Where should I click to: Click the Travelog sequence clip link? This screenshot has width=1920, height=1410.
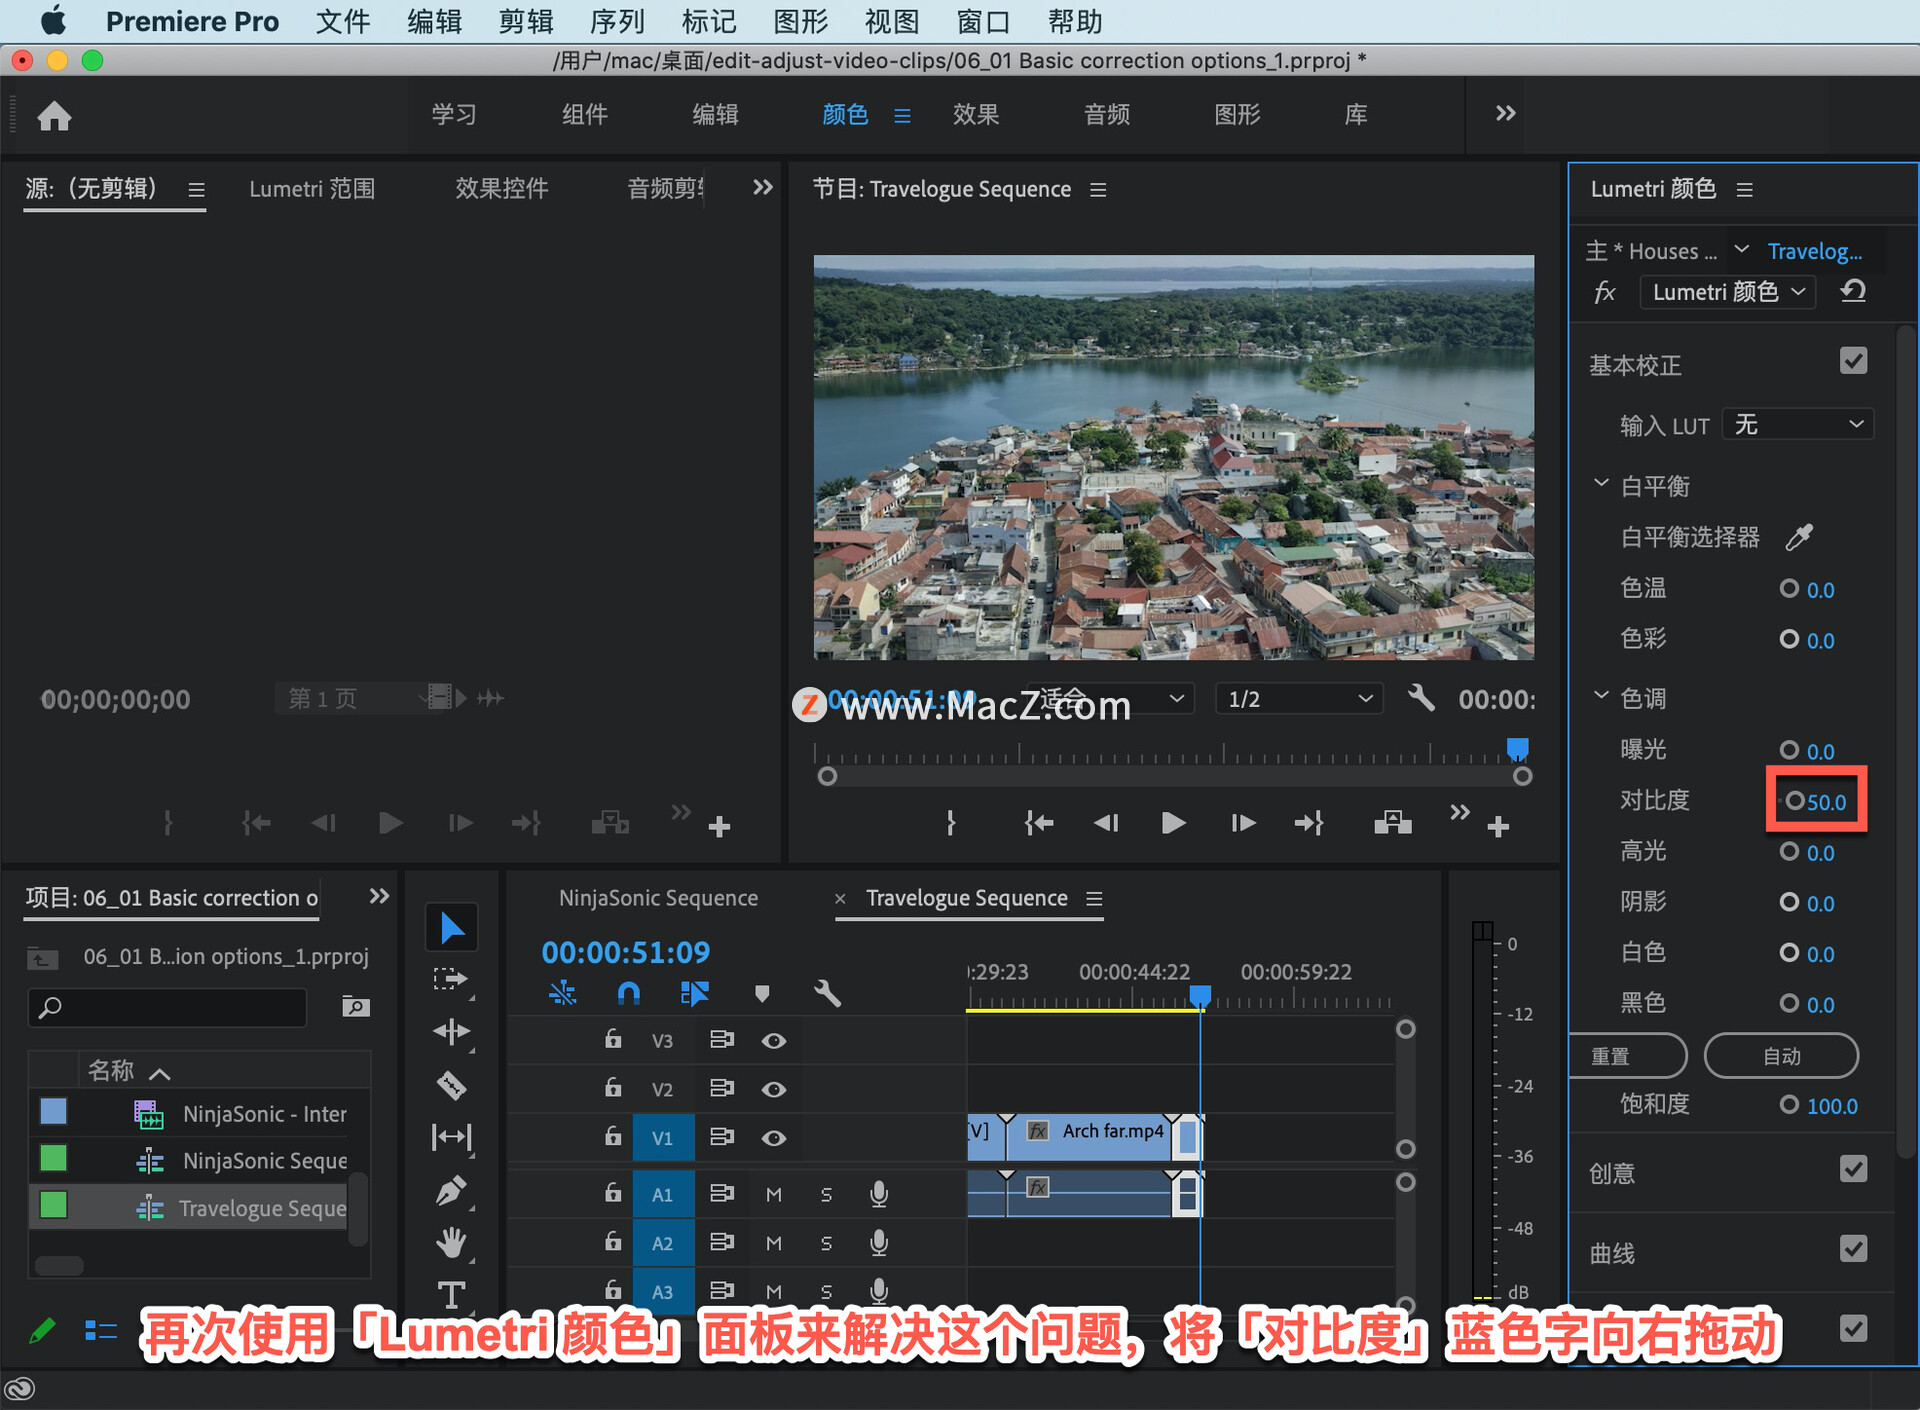point(1814,251)
